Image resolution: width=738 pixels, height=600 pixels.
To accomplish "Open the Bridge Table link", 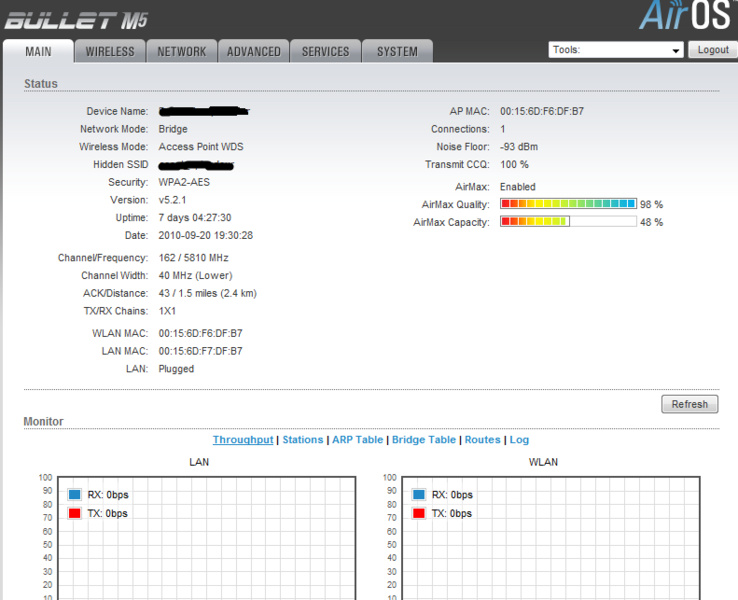I will pyautogui.click(x=424, y=440).
